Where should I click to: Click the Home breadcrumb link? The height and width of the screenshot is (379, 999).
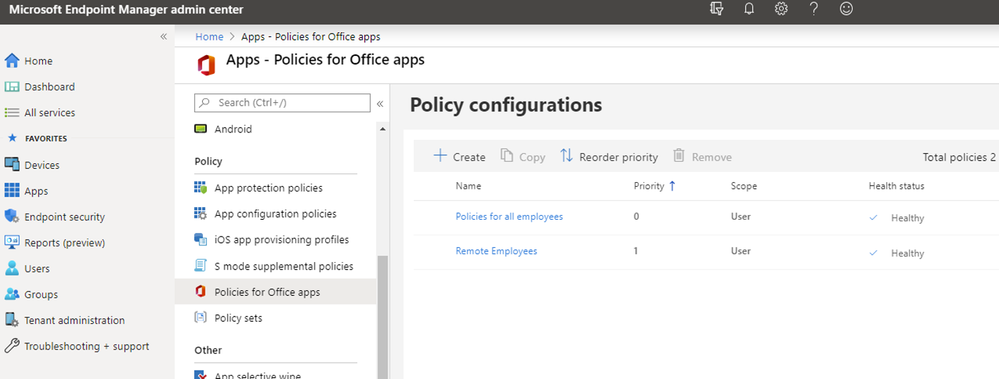tap(210, 36)
